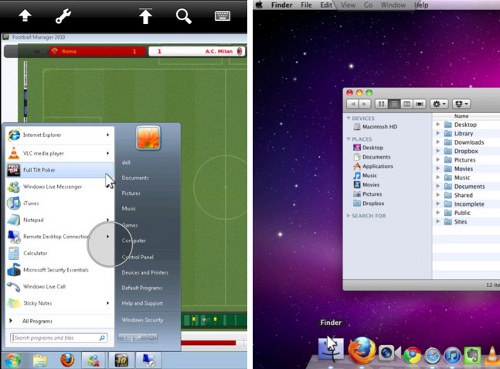Tap the leftmost up-arrow icon in top bar
500x369 pixels.
(x=25, y=16)
